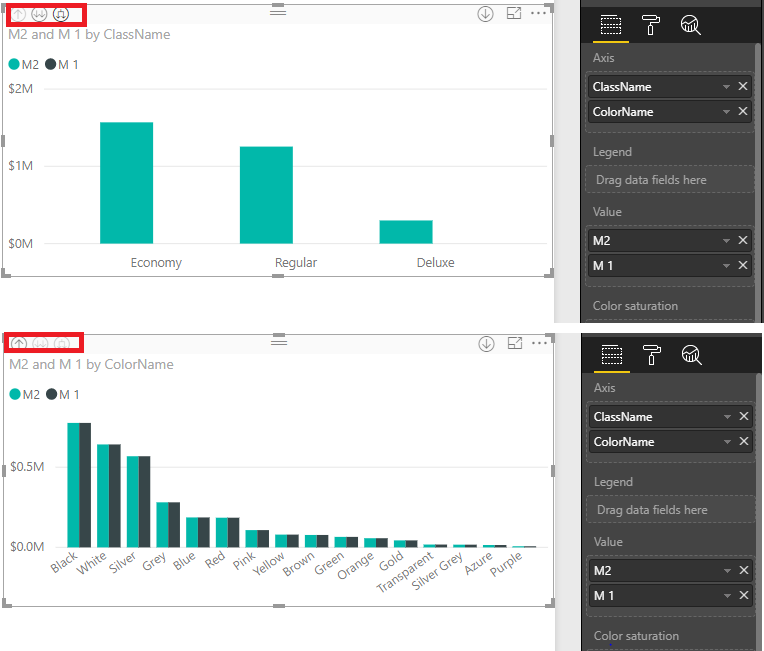Screen dimensions: 764x651
Task: Remove ClassName from bottom Axis well
Action: pyautogui.click(x=744, y=416)
